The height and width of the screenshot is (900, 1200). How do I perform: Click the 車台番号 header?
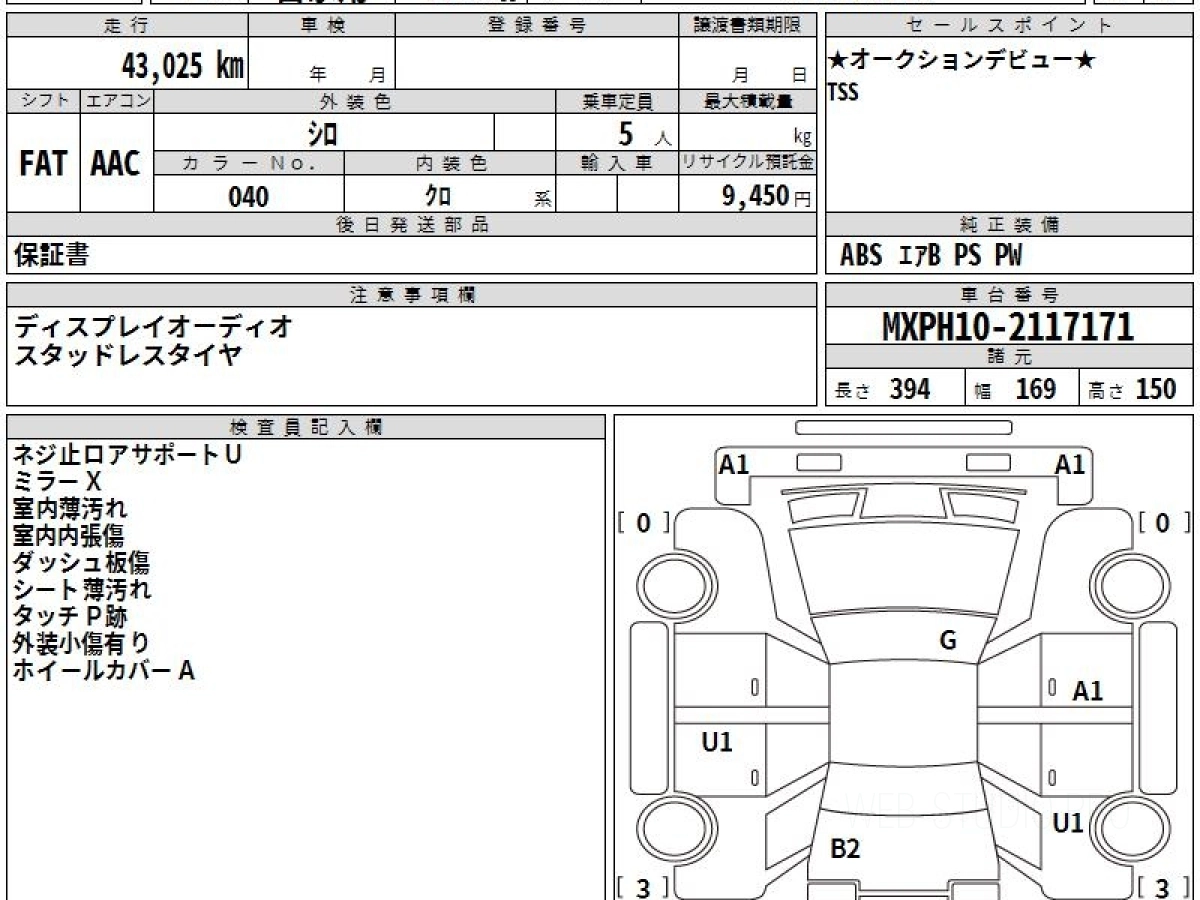pyautogui.click(x=1010, y=295)
